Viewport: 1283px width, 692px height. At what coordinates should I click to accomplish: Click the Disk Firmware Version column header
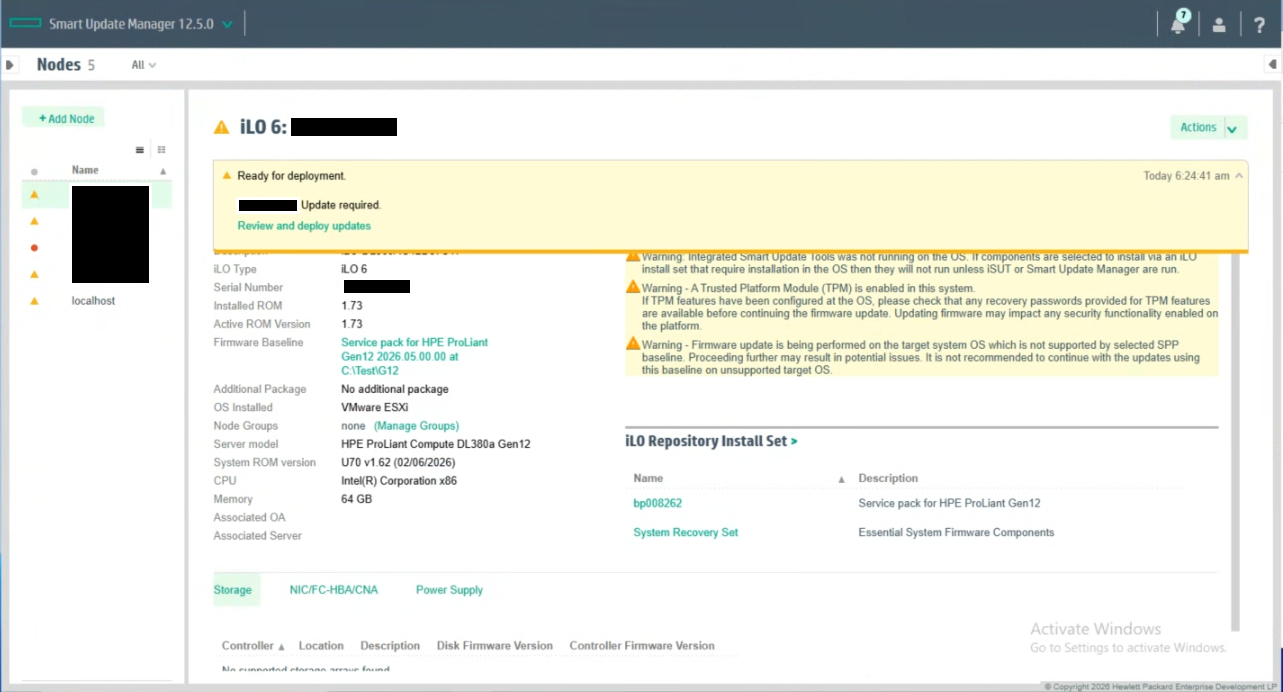click(495, 646)
